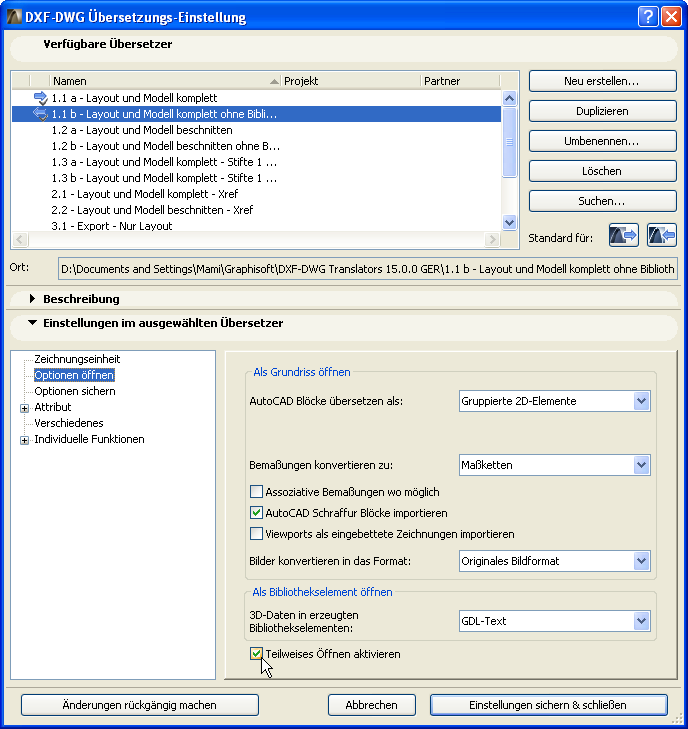688x729 pixels.
Task: Click horizontal scroll left arrow in list
Action: click(x=20, y=239)
